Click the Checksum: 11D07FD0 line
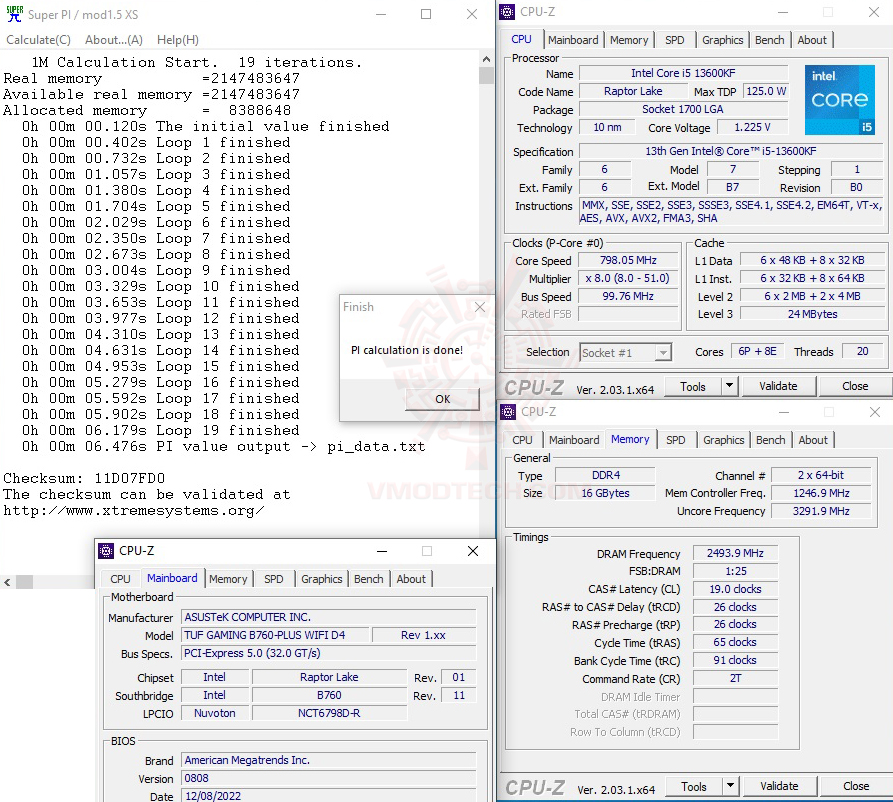The image size is (893, 802). point(84,478)
